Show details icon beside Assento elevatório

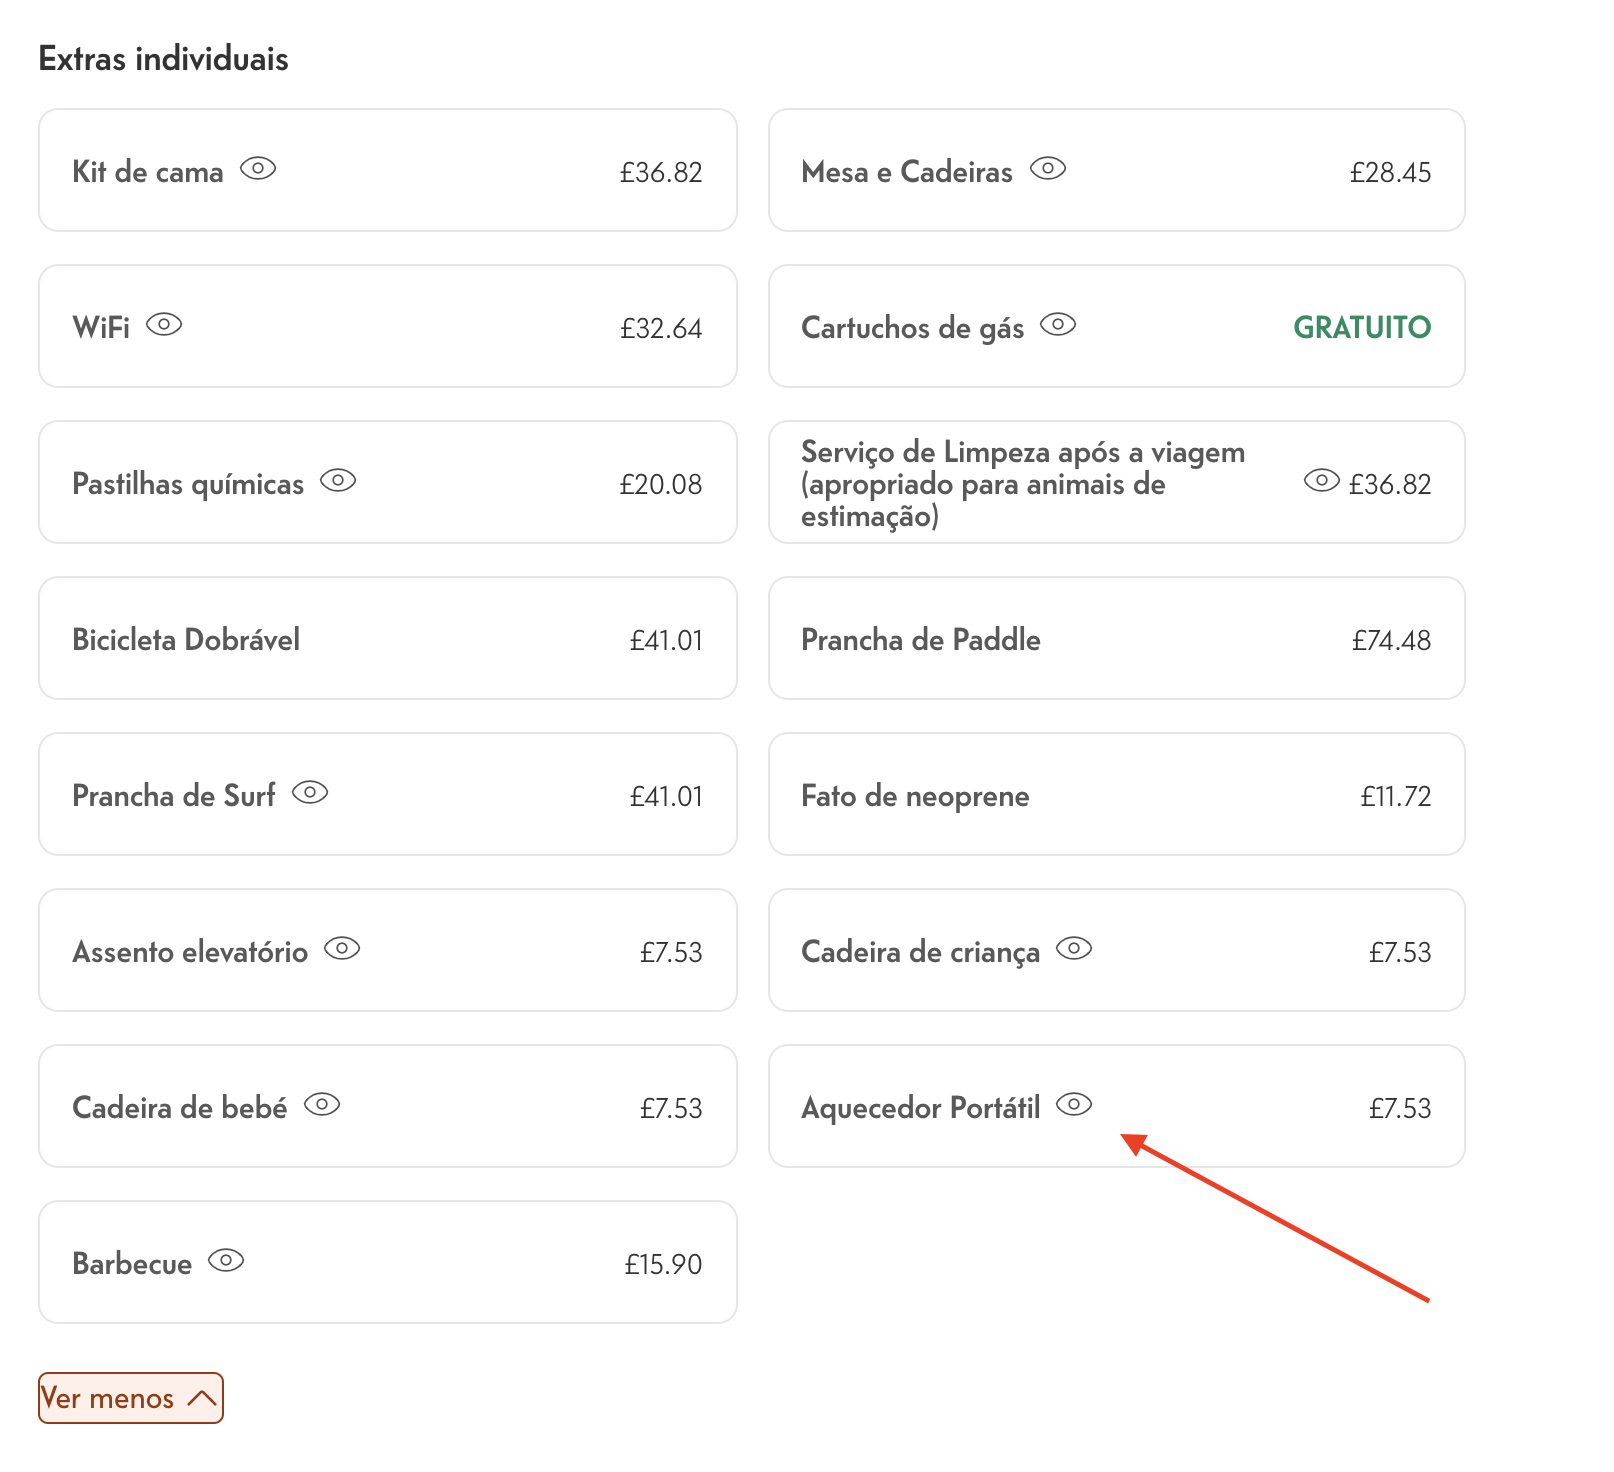(x=342, y=949)
